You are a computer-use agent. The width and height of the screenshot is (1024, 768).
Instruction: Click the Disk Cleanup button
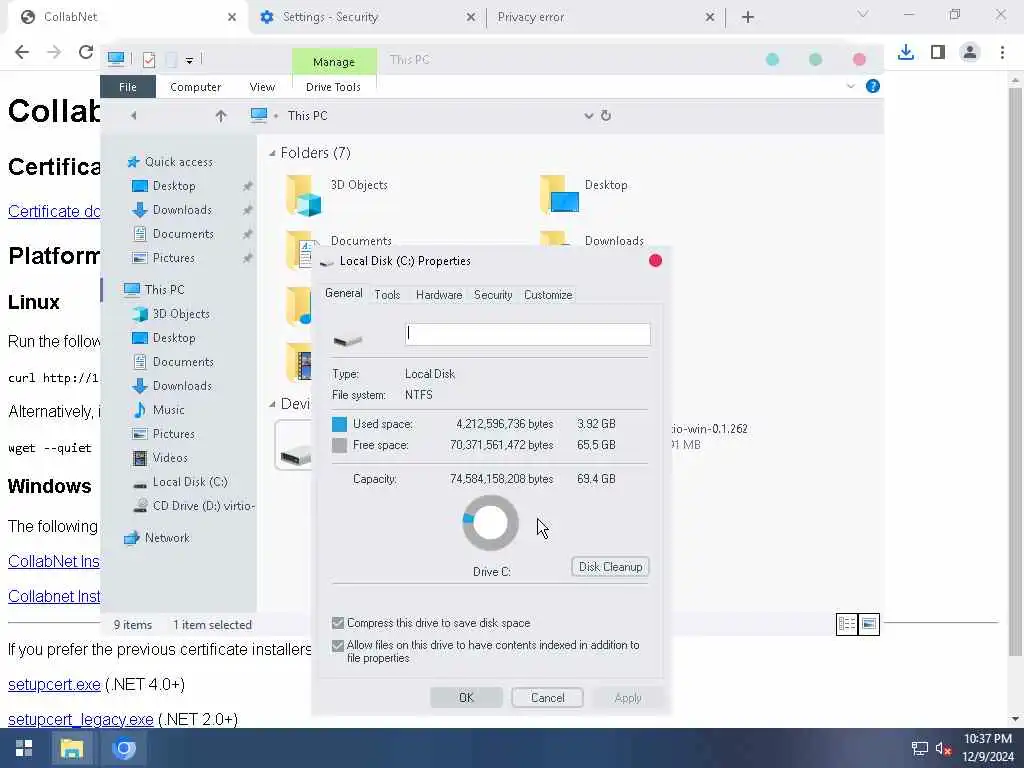tap(610, 567)
